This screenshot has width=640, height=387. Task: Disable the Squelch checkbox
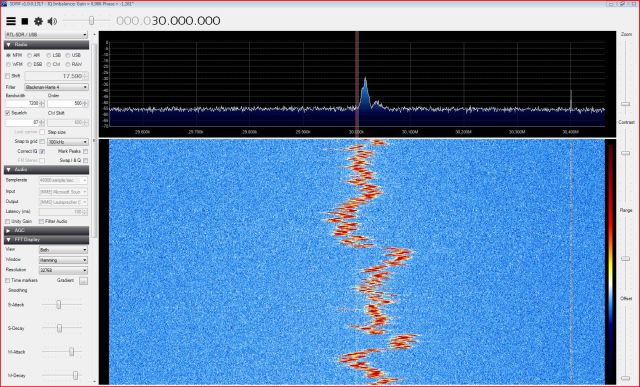[x=8, y=113]
